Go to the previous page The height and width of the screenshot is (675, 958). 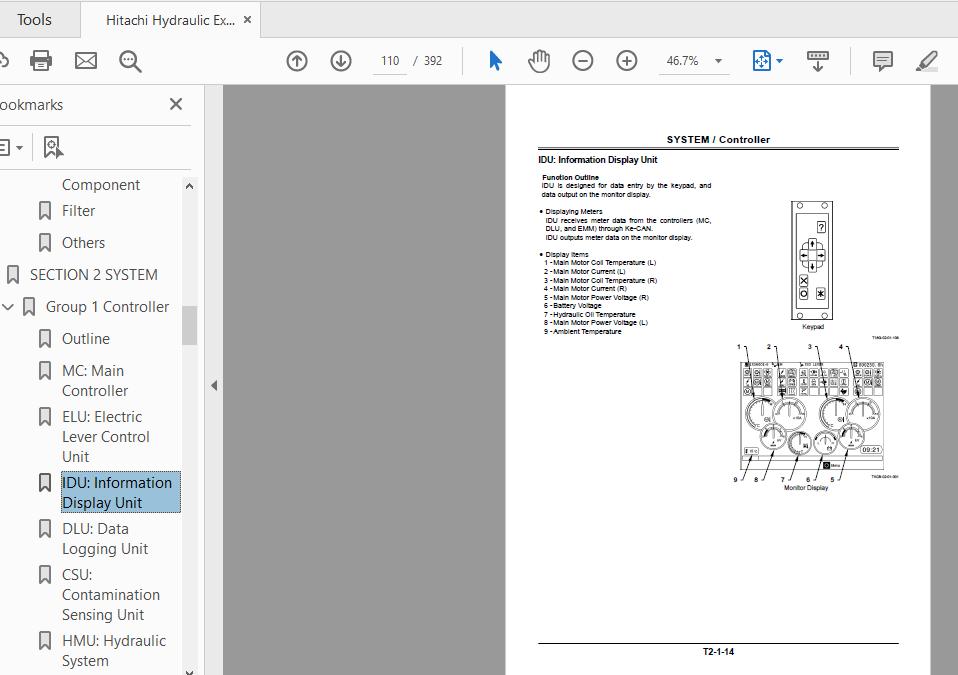tap(296, 60)
